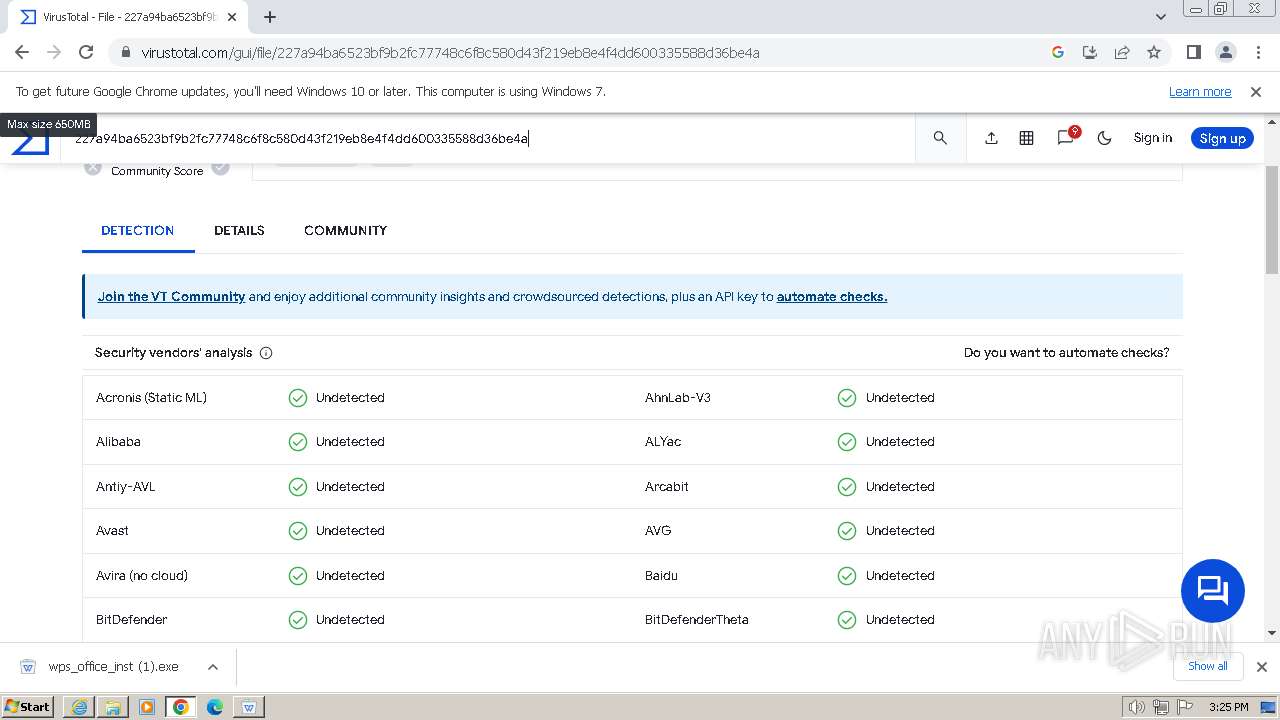Close the downloads bar
1280x720 pixels.
1262,667
